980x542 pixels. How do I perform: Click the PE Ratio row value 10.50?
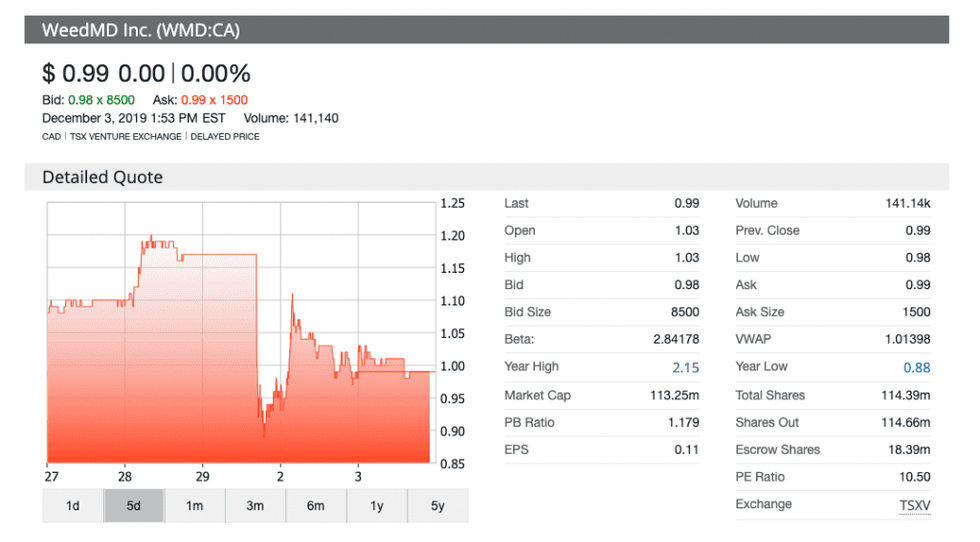point(914,477)
